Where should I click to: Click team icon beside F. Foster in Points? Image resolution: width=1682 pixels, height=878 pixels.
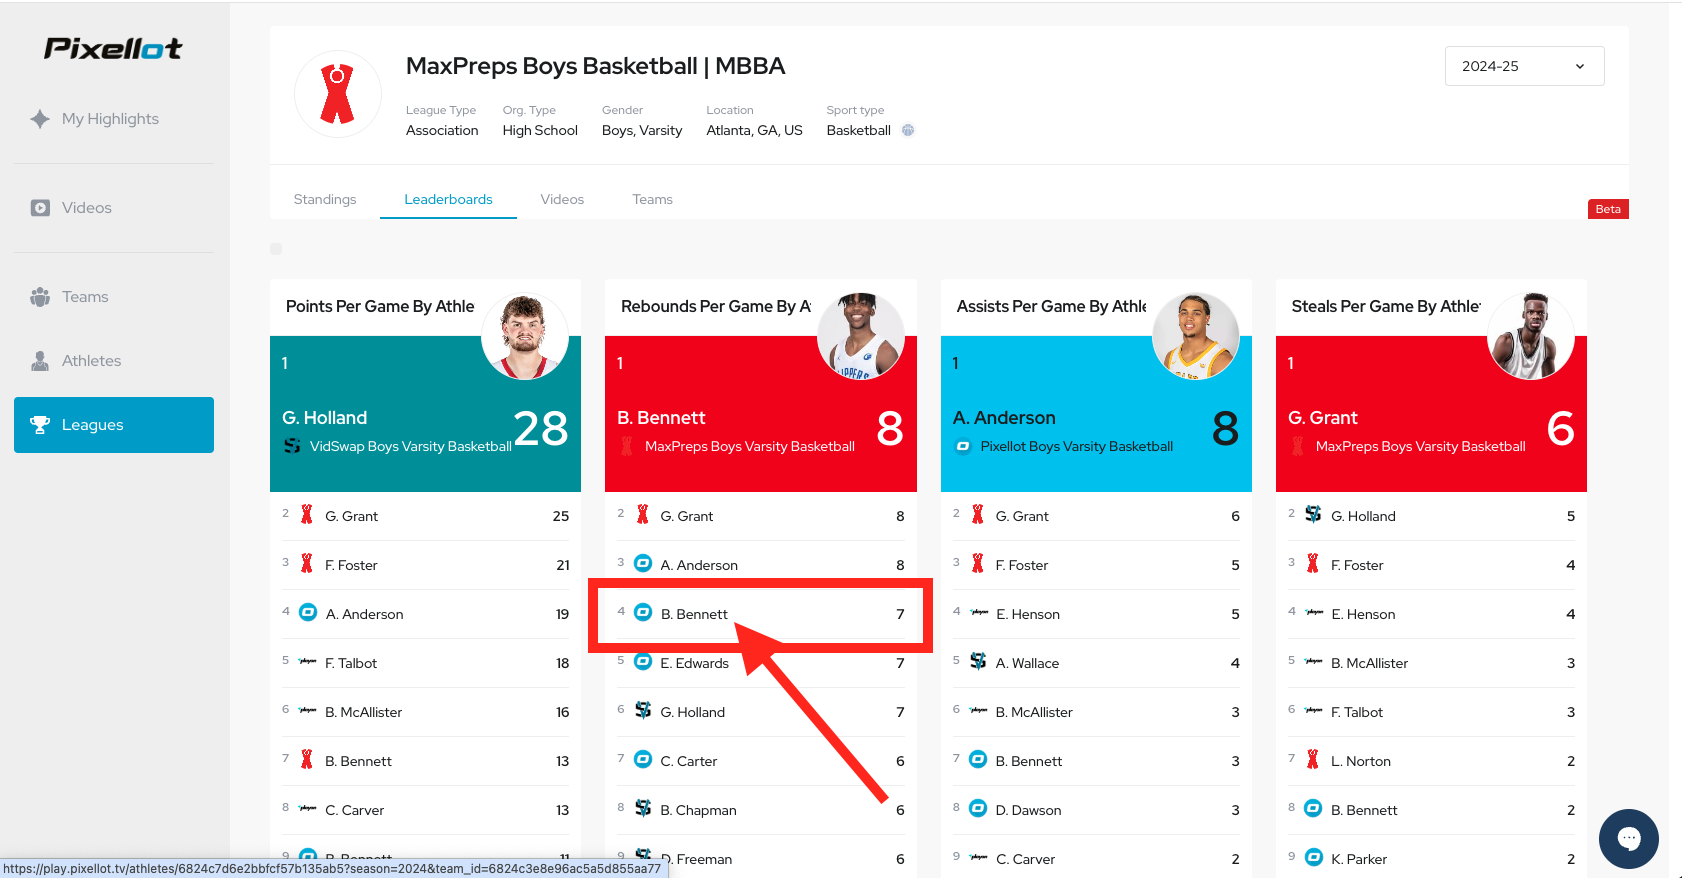[x=308, y=564]
